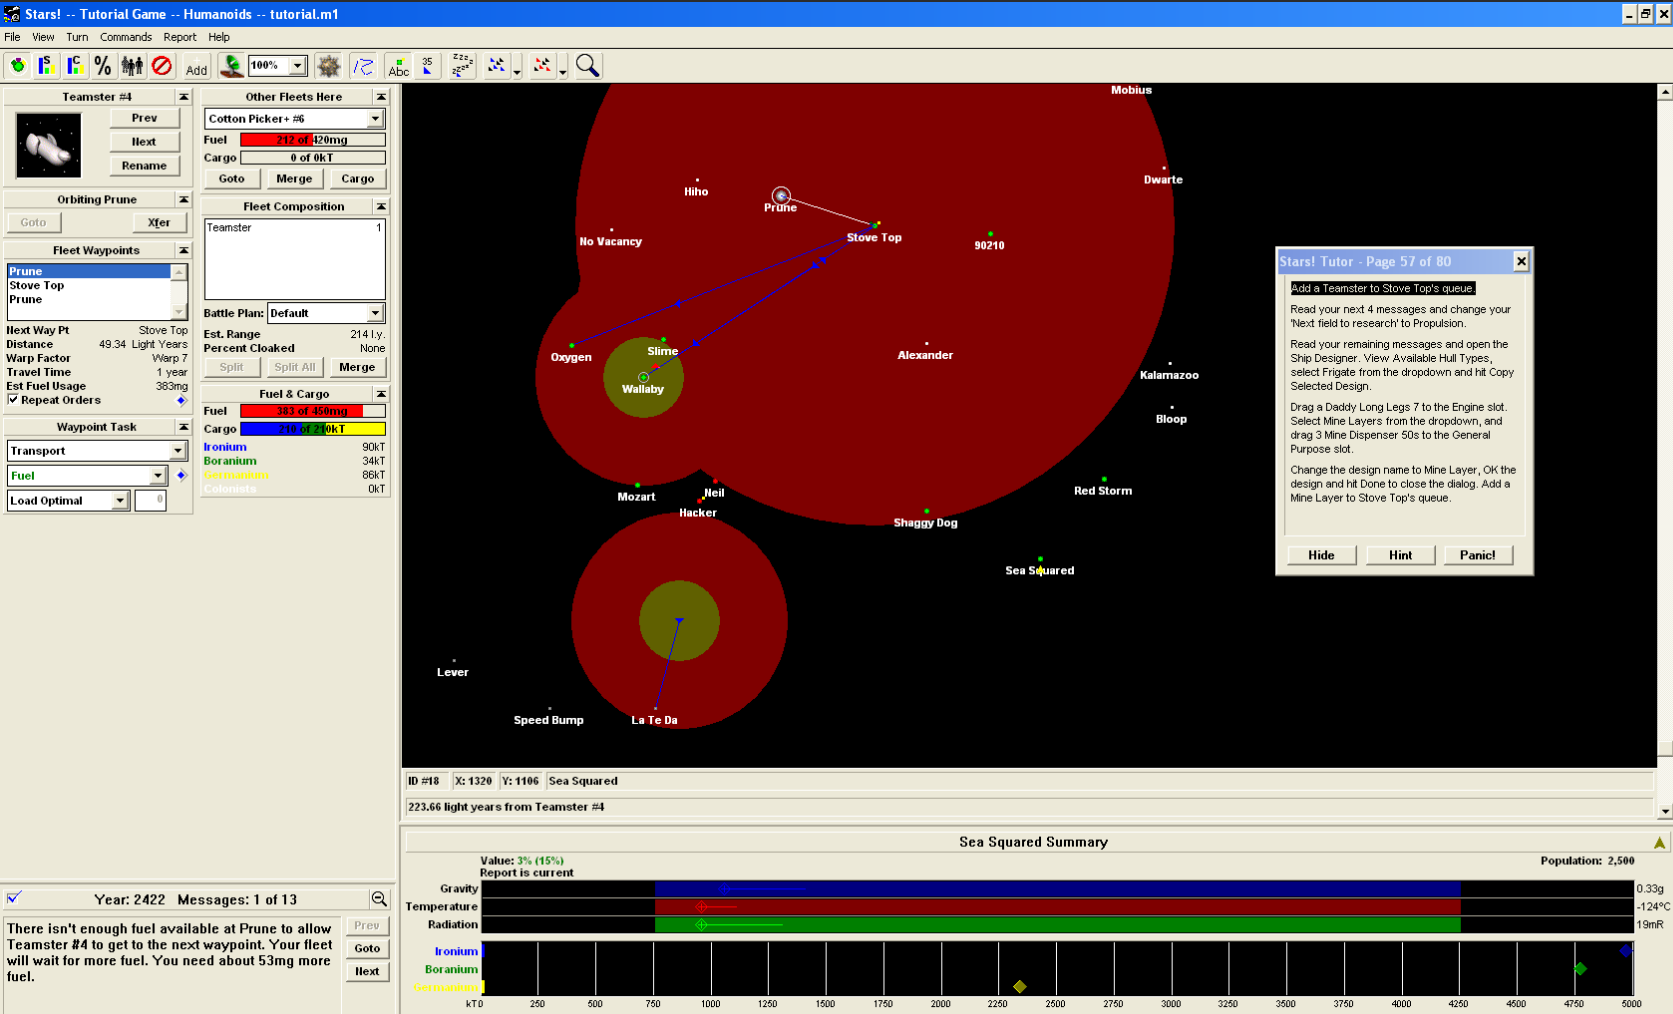This screenshot has height=1014, width=1673.
Task: Toggle idle fleets filter with Zzz icon
Action: (x=461, y=66)
